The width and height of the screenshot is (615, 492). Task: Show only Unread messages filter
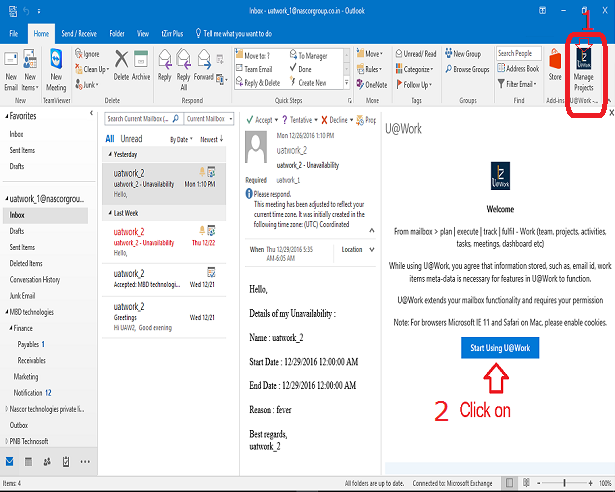131,139
